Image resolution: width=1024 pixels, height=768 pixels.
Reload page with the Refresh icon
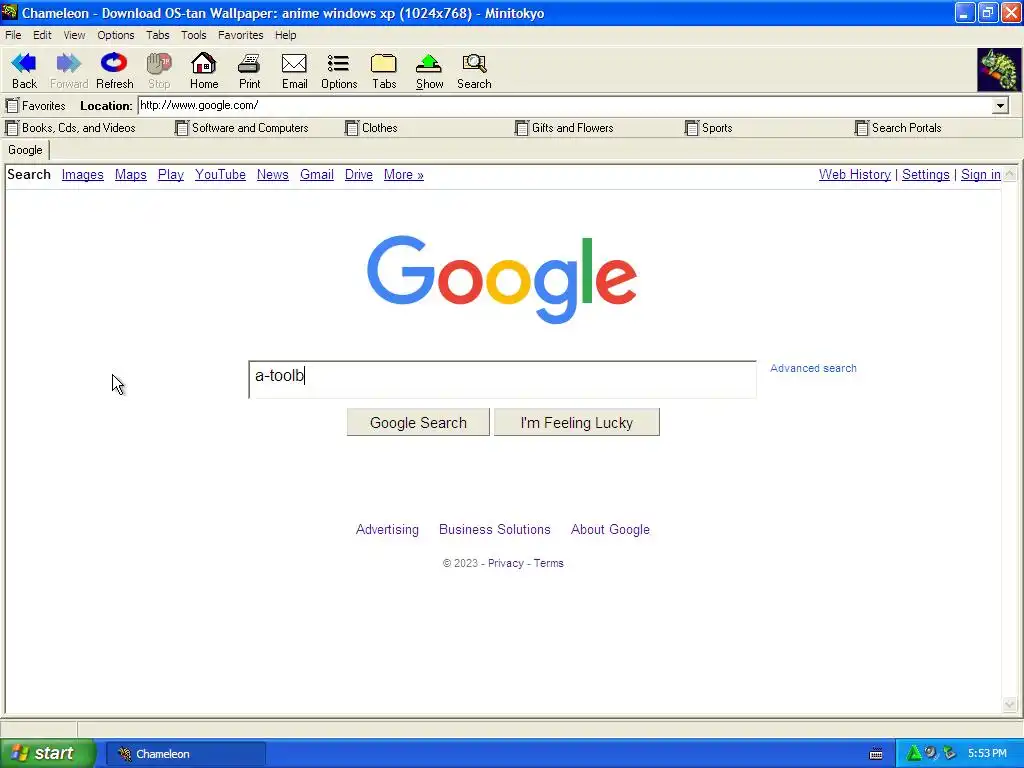click(x=114, y=63)
